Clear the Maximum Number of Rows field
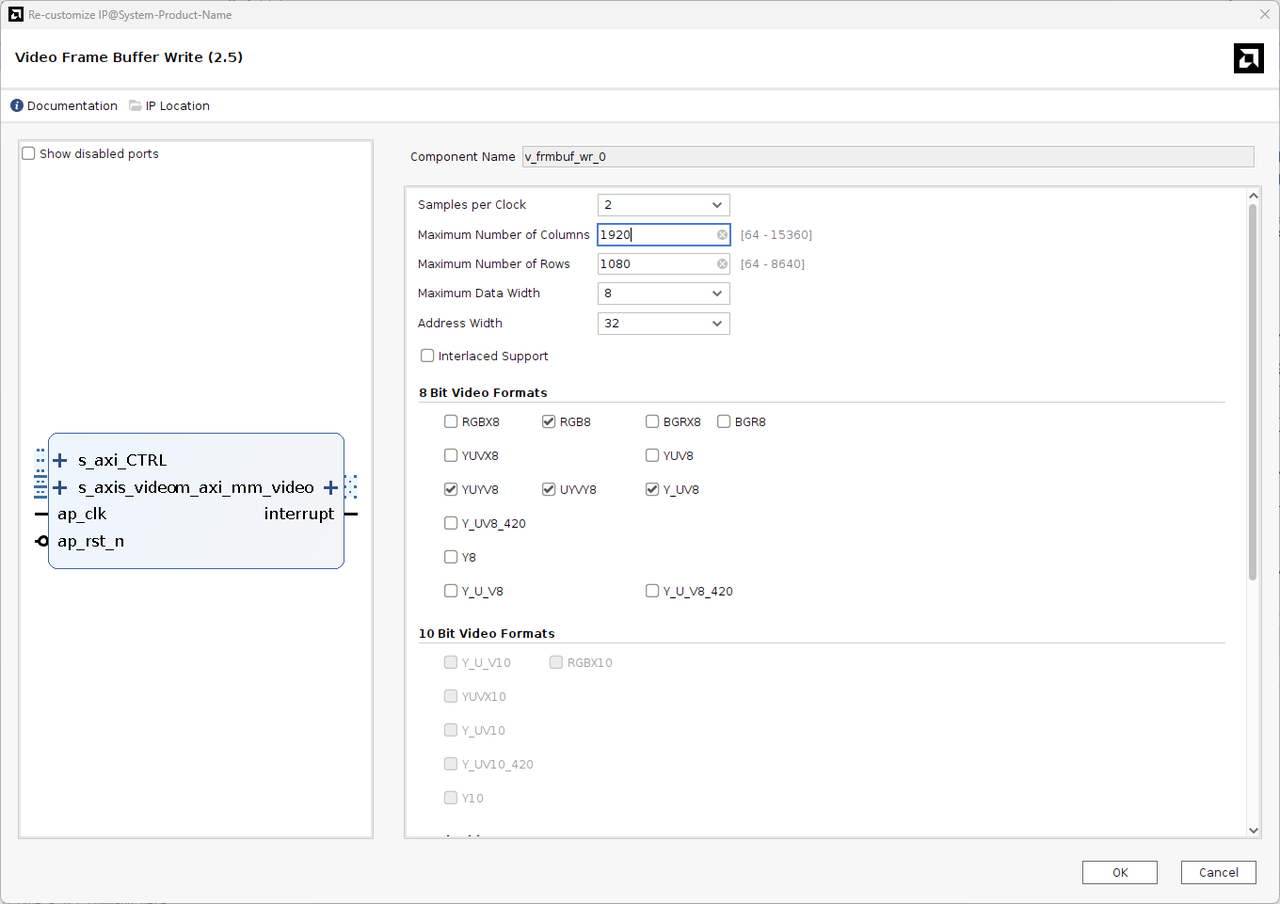This screenshot has width=1280, height=904. tap(722, 264)
